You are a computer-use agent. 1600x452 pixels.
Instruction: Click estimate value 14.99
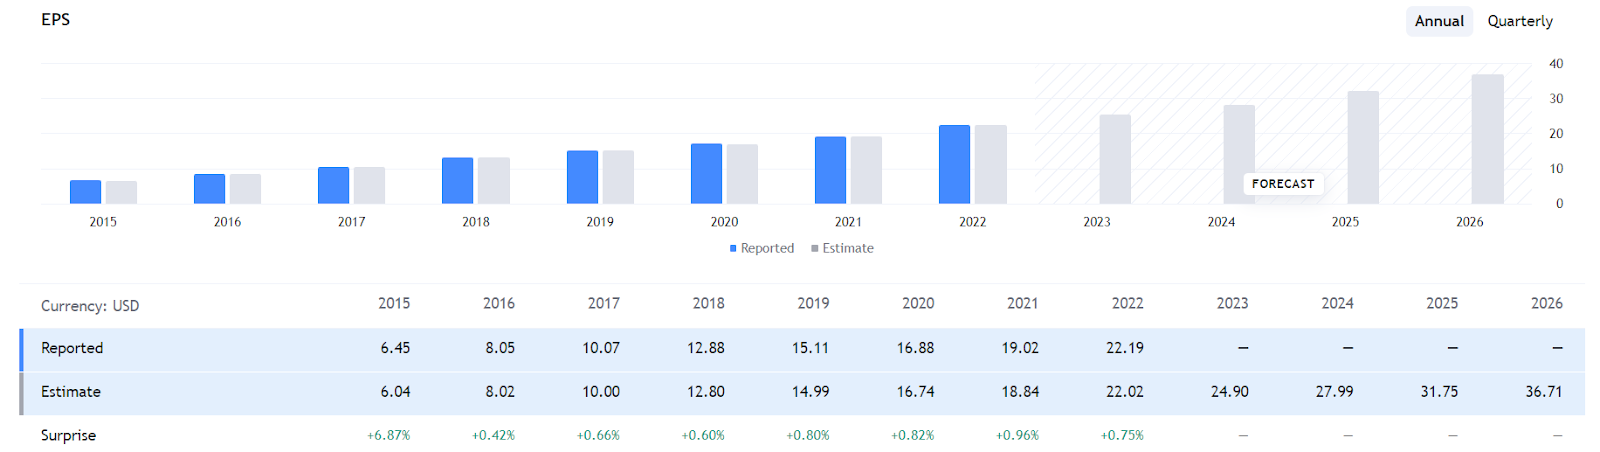tap(810, 392)
